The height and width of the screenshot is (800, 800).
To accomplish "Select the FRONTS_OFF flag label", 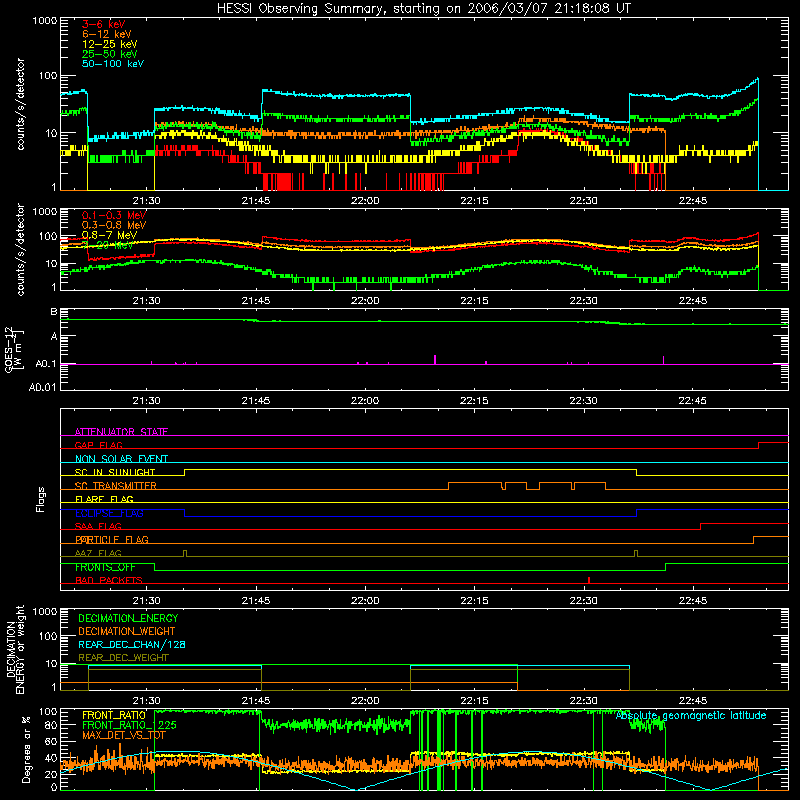I will click(105, 567).
